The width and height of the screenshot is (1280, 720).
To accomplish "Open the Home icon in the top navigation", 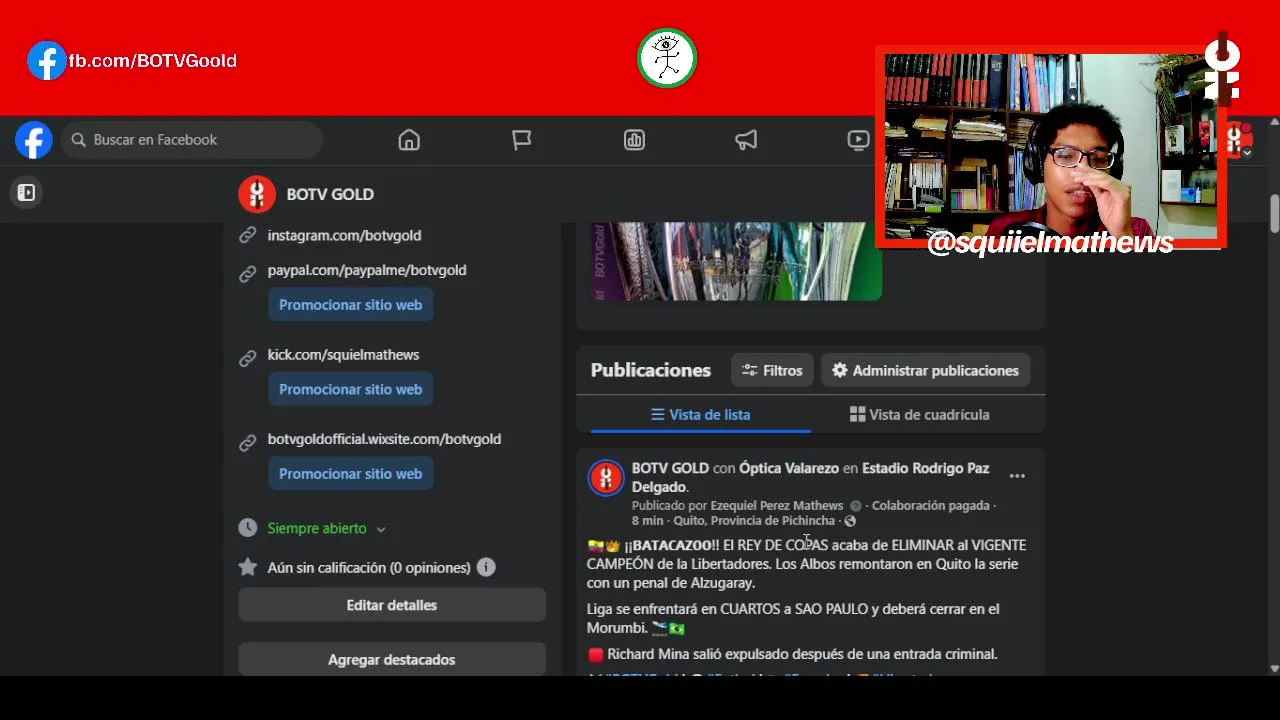I will tap(409, 140).
